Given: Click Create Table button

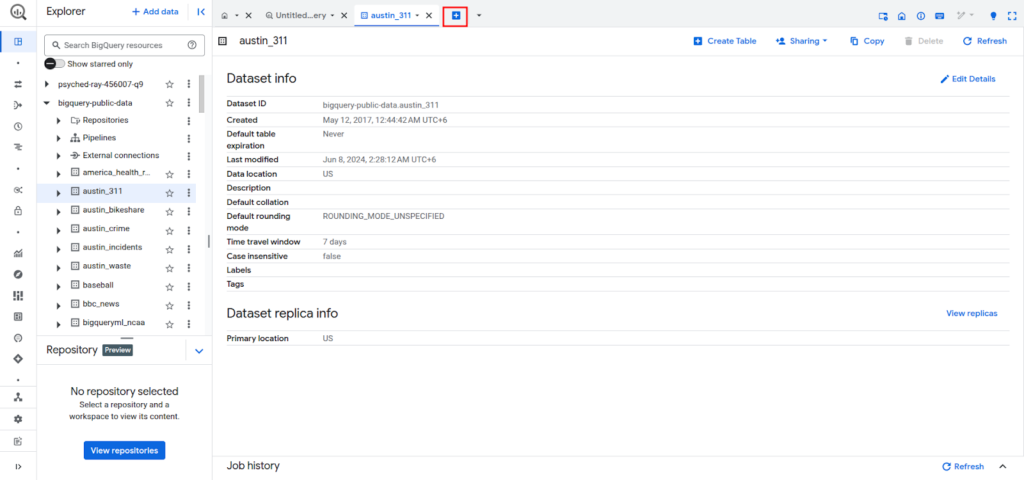Looking at the screenshot, I should (x=725, y=41).
